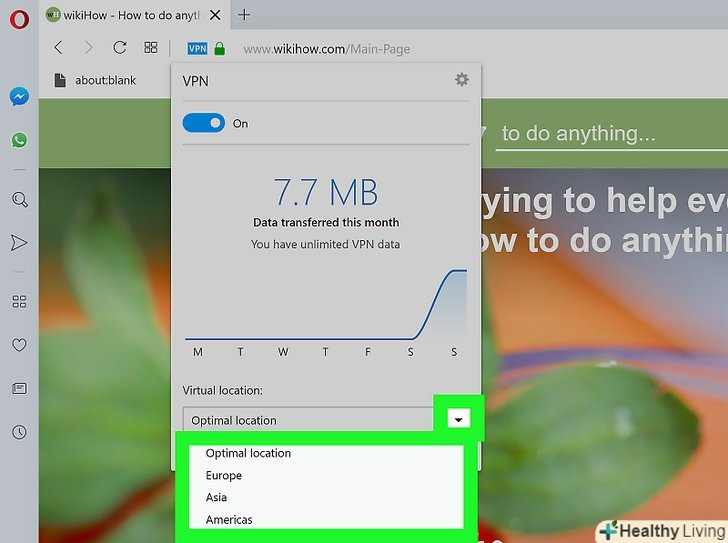This screenshot has height=543, width=728.
Task: Click the Virtual location dropdown arrow
Action: click(x=458, y=419)
